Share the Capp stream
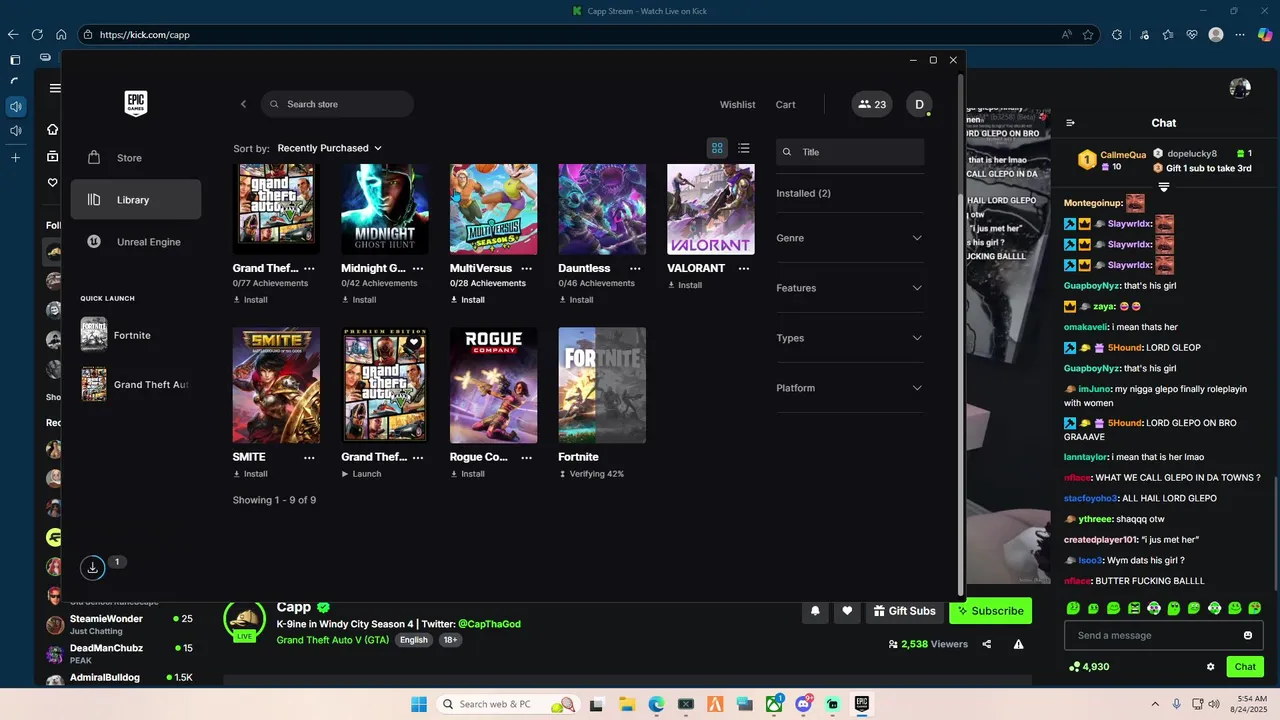The width and height of the screenshot is (1280, 720). click(x=987, y=644)
